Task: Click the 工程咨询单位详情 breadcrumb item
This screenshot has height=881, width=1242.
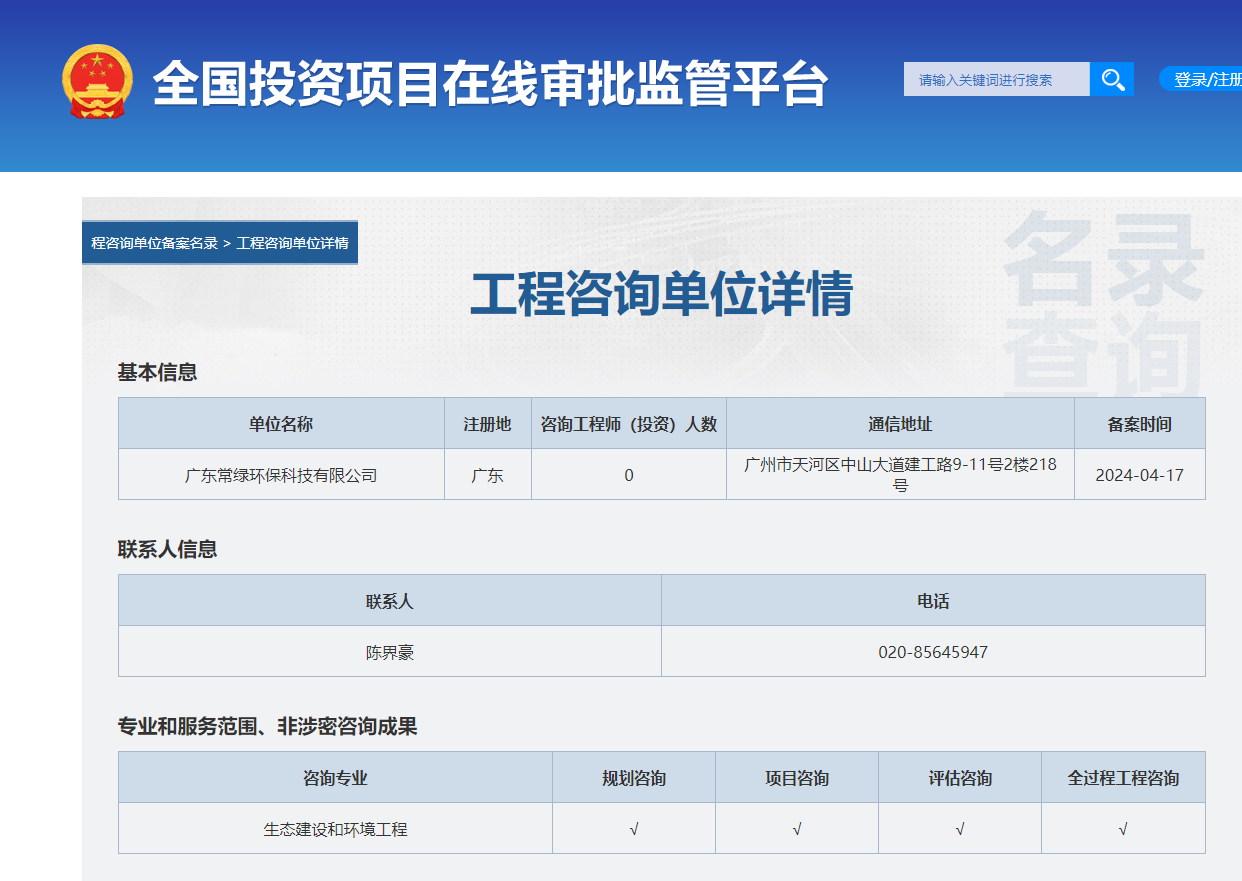Action: coord(292,243)
